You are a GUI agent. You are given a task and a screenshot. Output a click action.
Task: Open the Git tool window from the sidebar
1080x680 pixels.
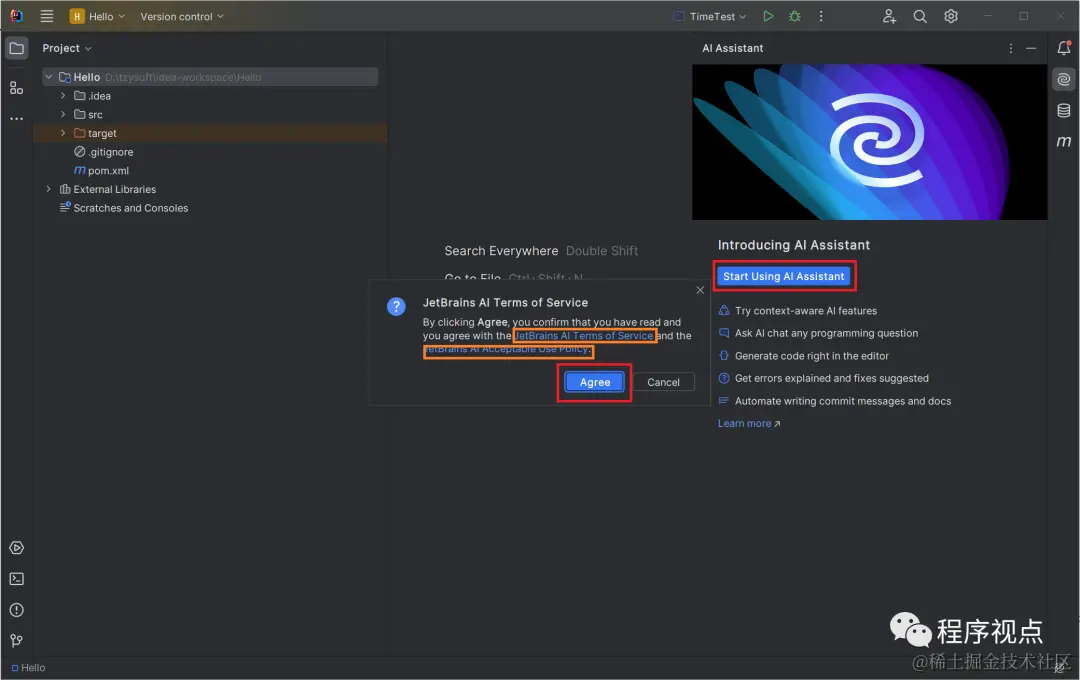click(x=16, y=640)
